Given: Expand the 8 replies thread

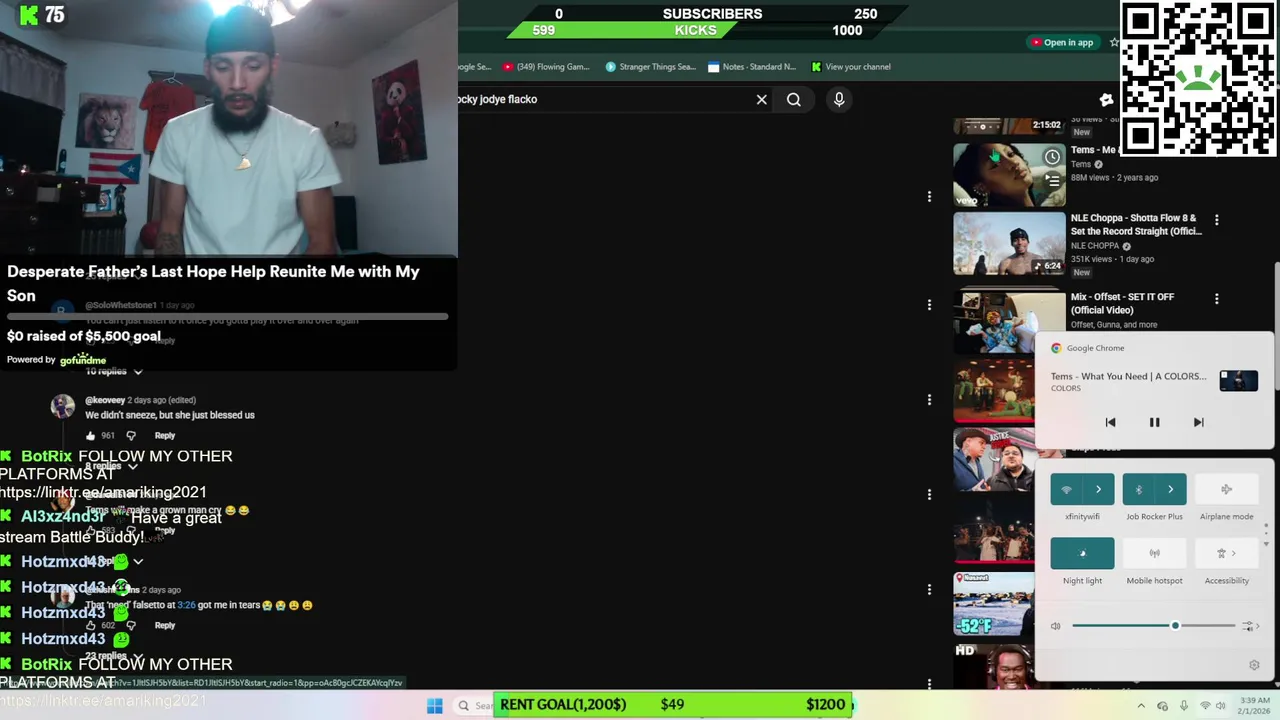Looking at the screenshot, I should (x=111, y=466).
